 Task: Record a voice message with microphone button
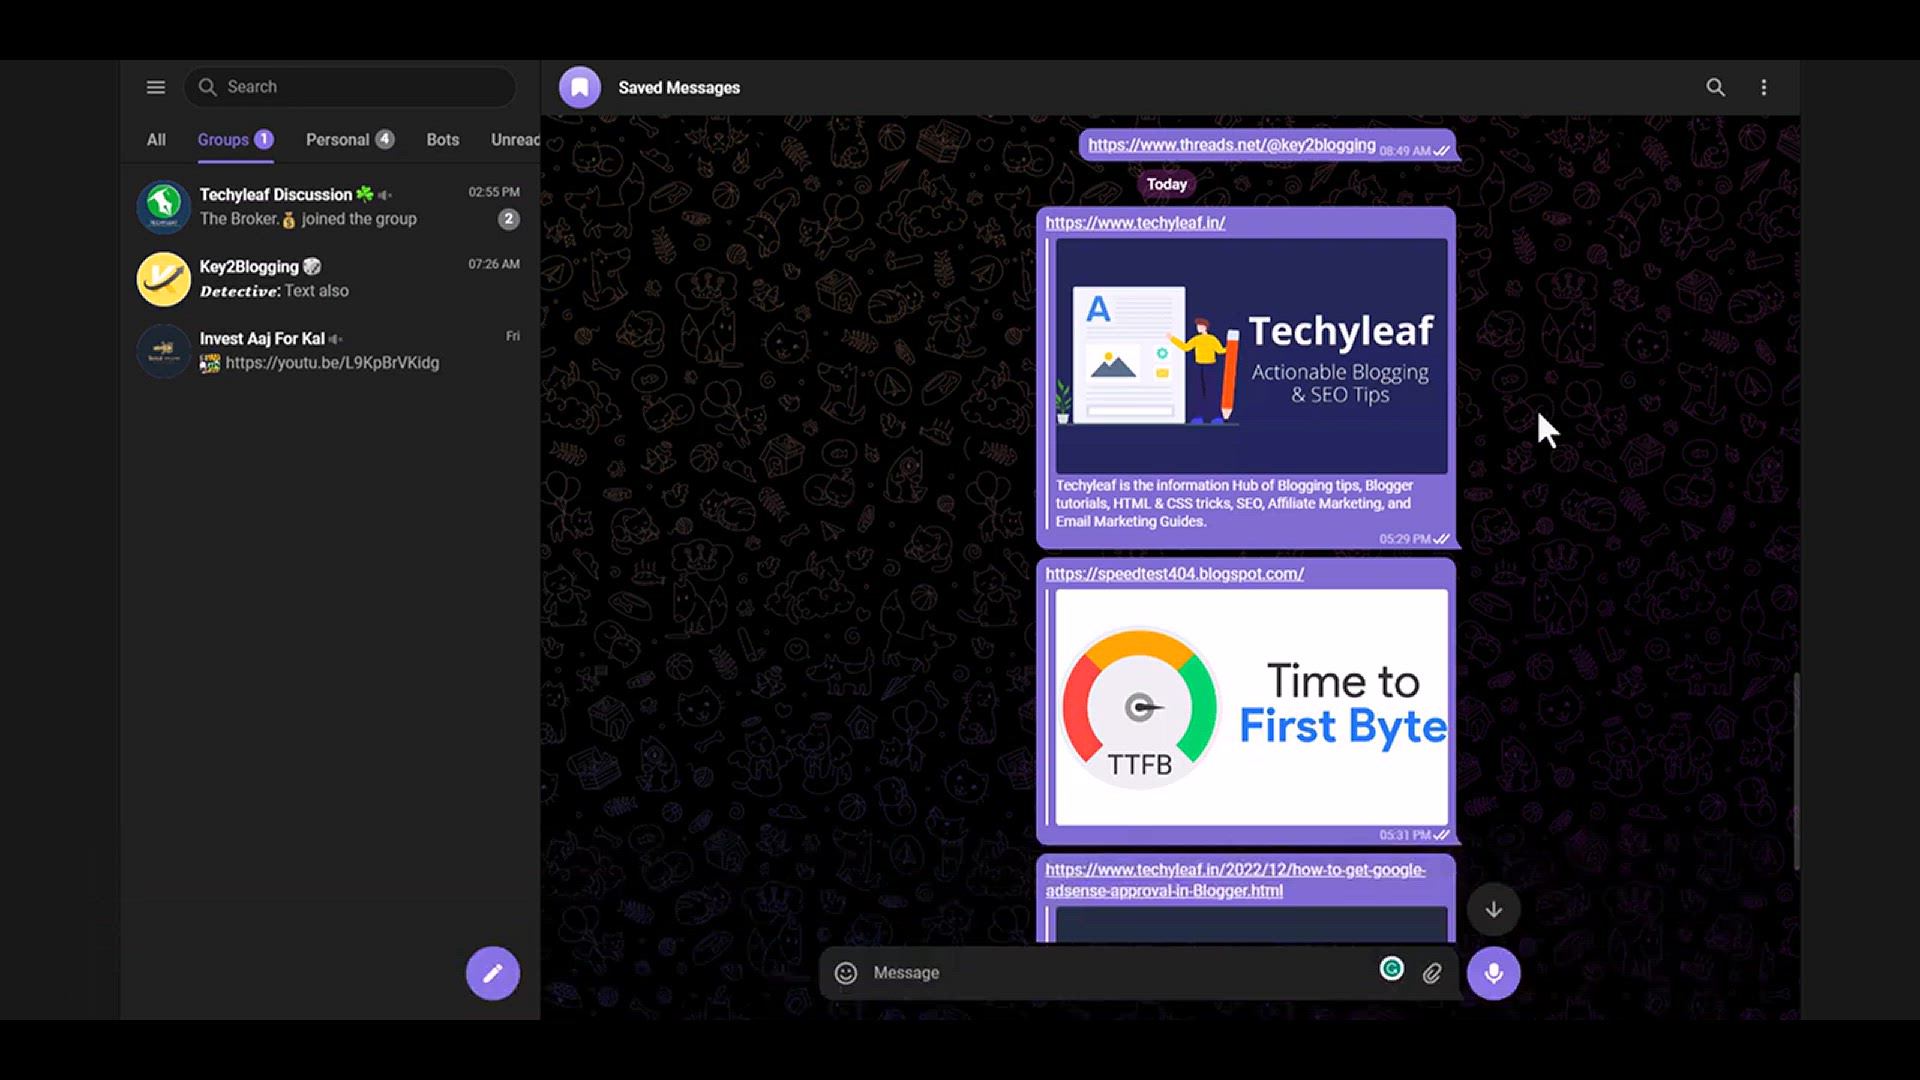(x=1493, y=973)
